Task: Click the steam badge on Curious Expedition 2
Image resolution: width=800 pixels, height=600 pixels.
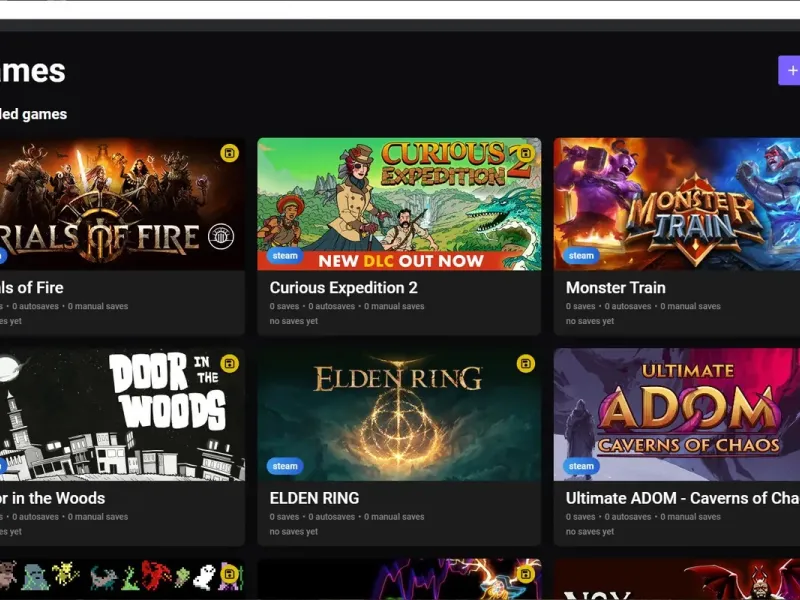Action: tap(285, 256)
